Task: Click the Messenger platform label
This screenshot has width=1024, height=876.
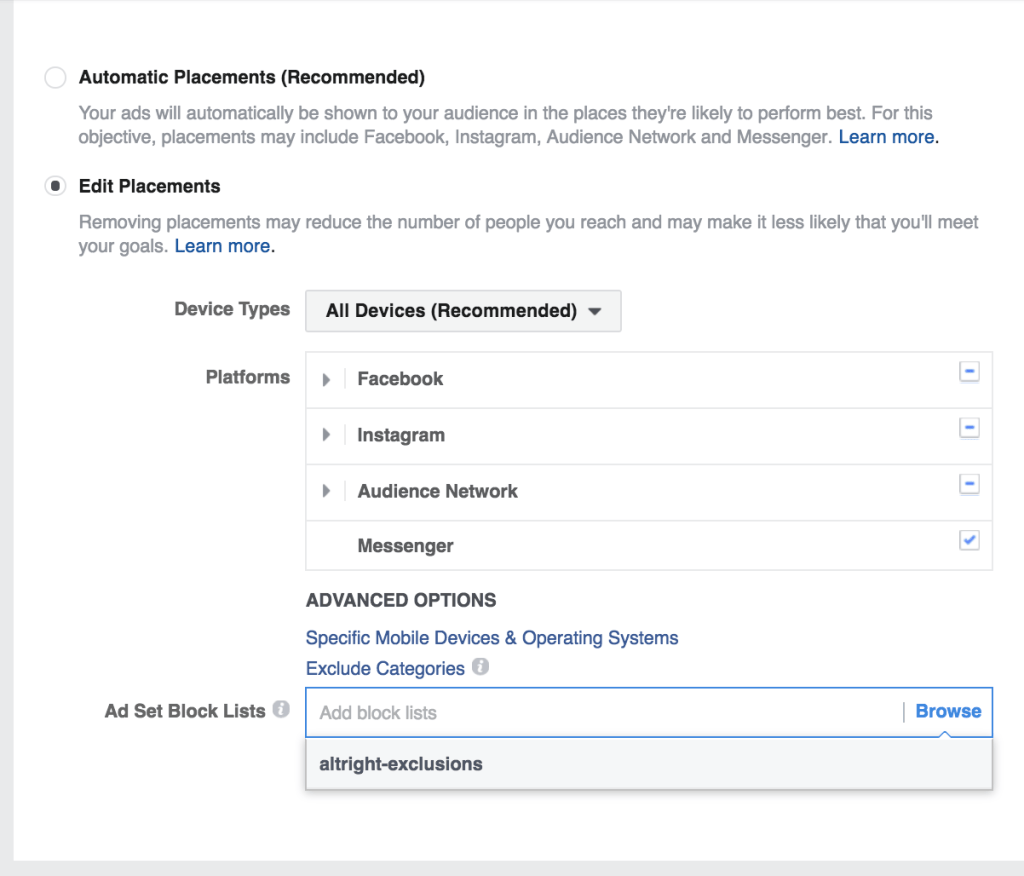Action: 406,546
